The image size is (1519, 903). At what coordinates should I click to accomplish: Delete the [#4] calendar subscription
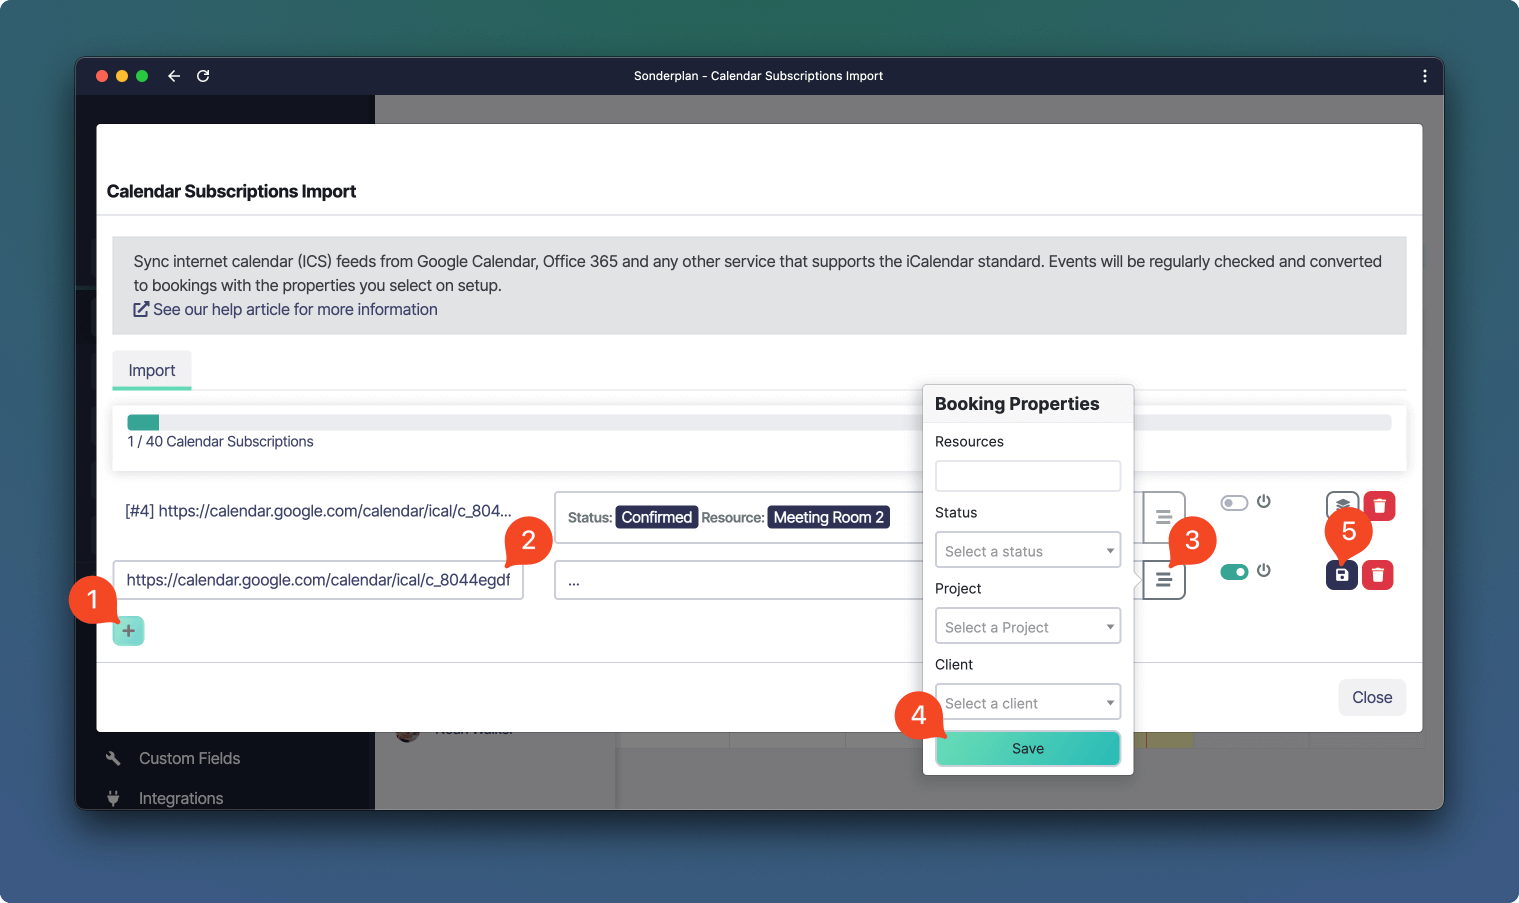(x=1379, y=506)
